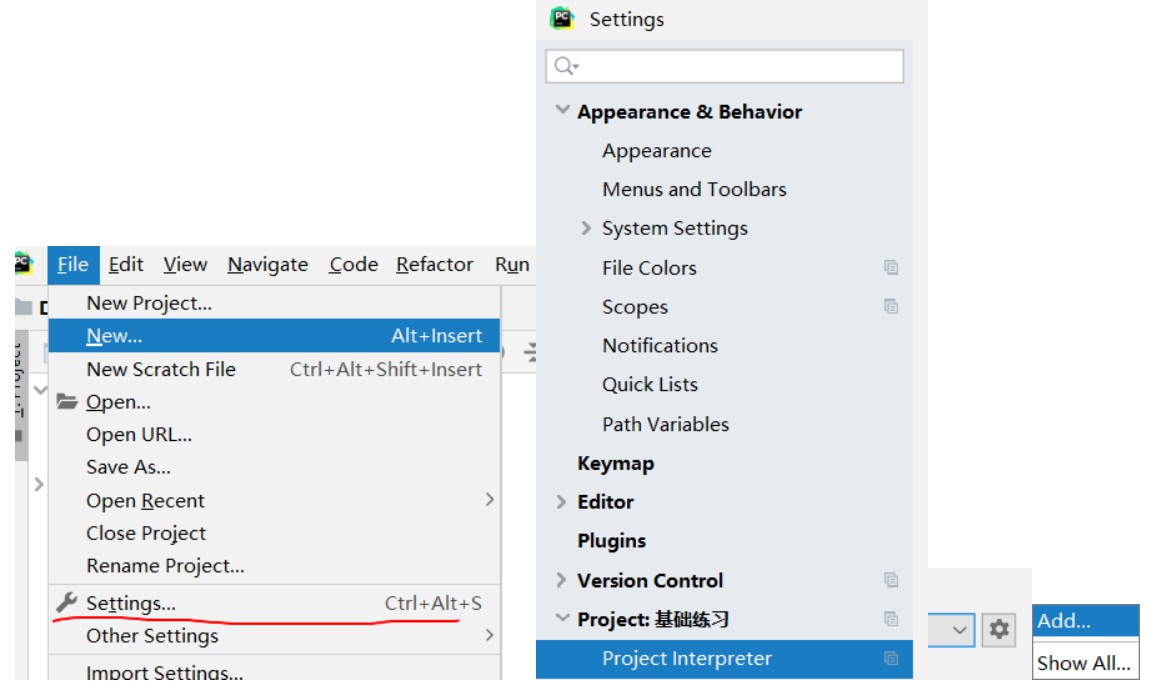Open the Open Recent submenu
Viewport: 1163px width, 688px height.
[146, 501]
